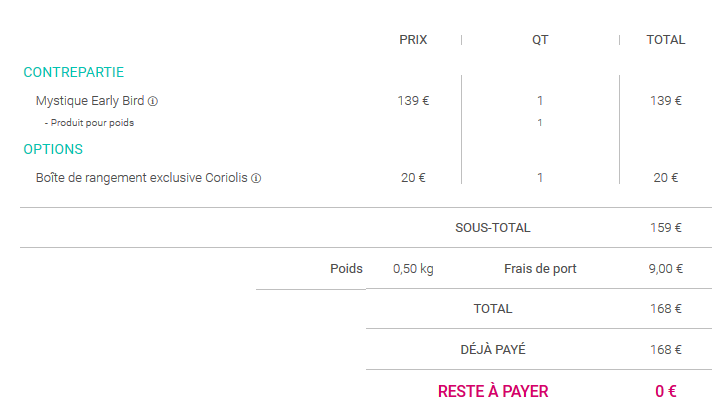Click the PRIX column header

tap(413, 40)
